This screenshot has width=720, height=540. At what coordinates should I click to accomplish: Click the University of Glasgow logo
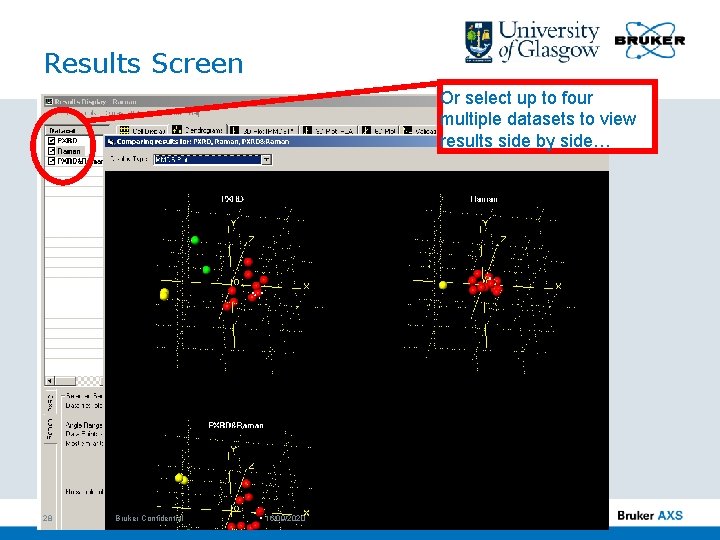[x=532, y=42]
